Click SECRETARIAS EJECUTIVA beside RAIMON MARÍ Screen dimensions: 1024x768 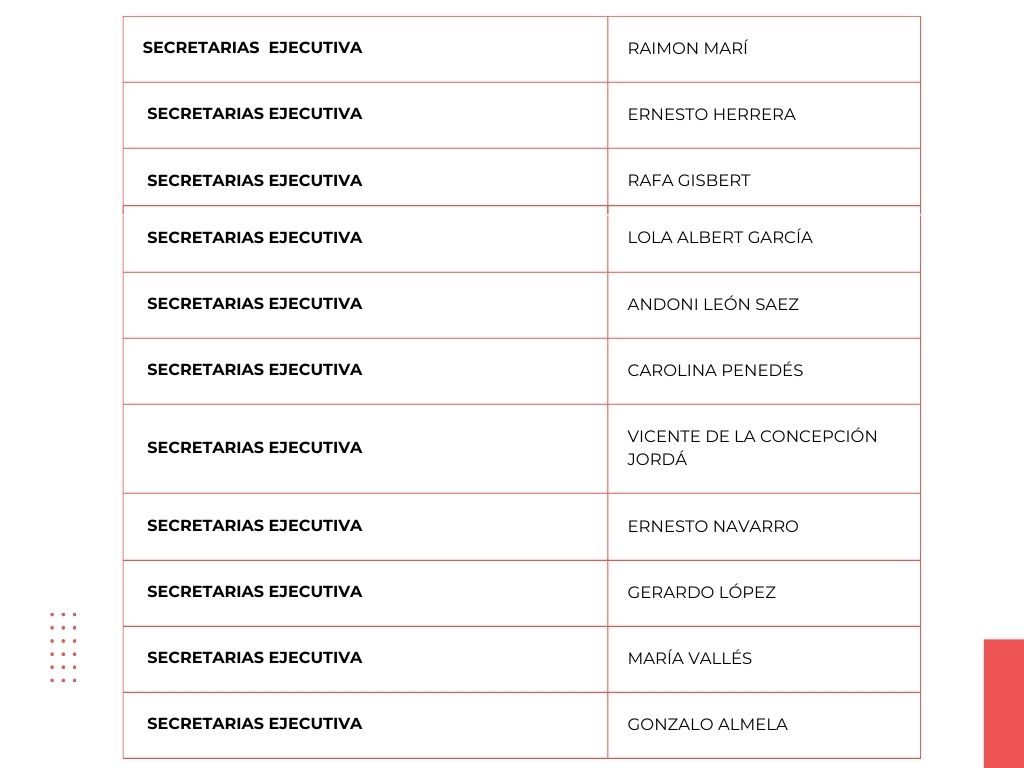click(252, 48)
